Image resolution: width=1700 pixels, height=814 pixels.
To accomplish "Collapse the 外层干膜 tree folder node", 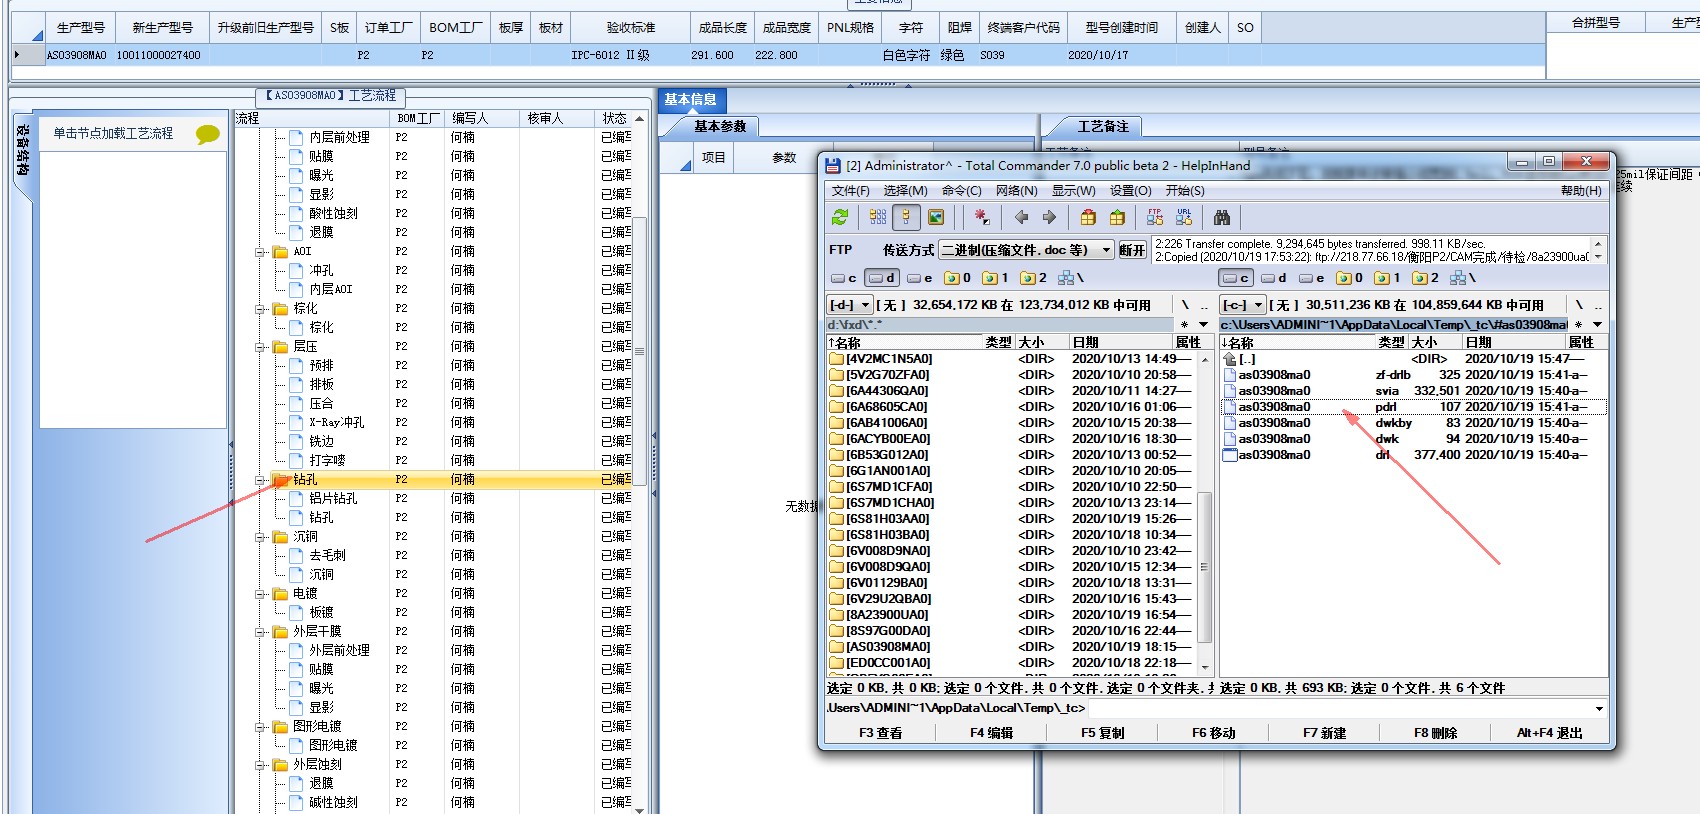I will click(x=261, y=632).
